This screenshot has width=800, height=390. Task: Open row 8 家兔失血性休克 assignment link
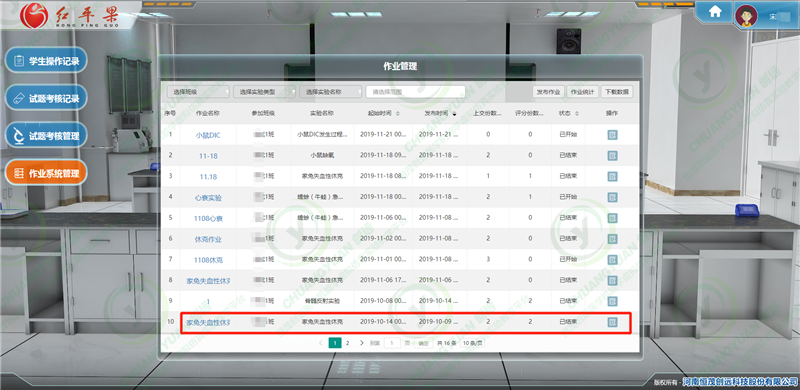(x=208, y=281)
